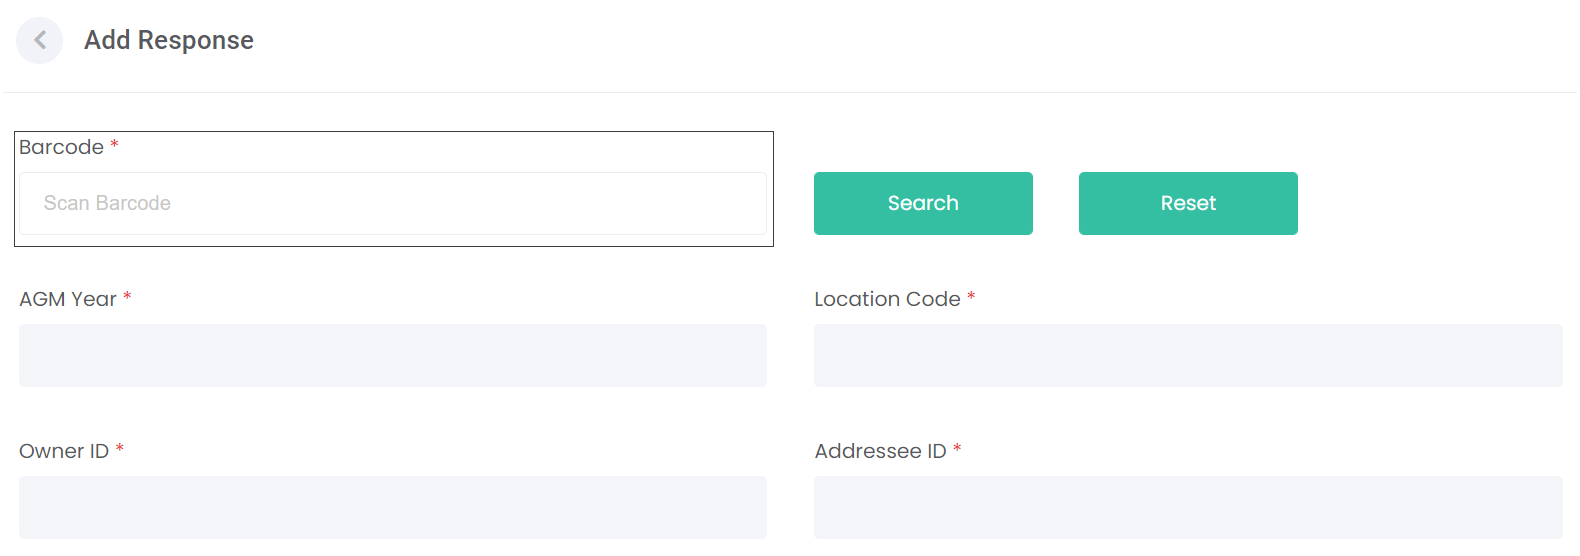The image size is (1580, 556).
Task: Click the Barcode label text
Action: click(62, 147)
